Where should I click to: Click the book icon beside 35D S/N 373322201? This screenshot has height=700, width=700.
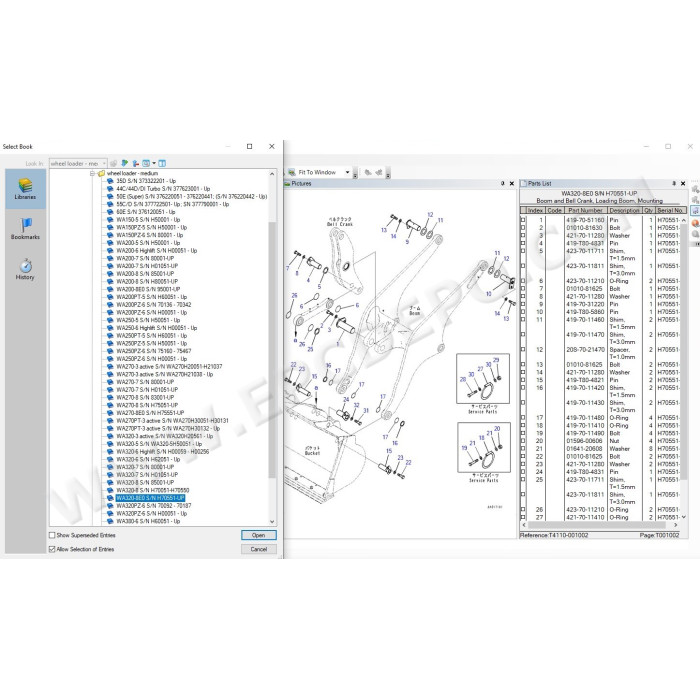click(110, 181)
